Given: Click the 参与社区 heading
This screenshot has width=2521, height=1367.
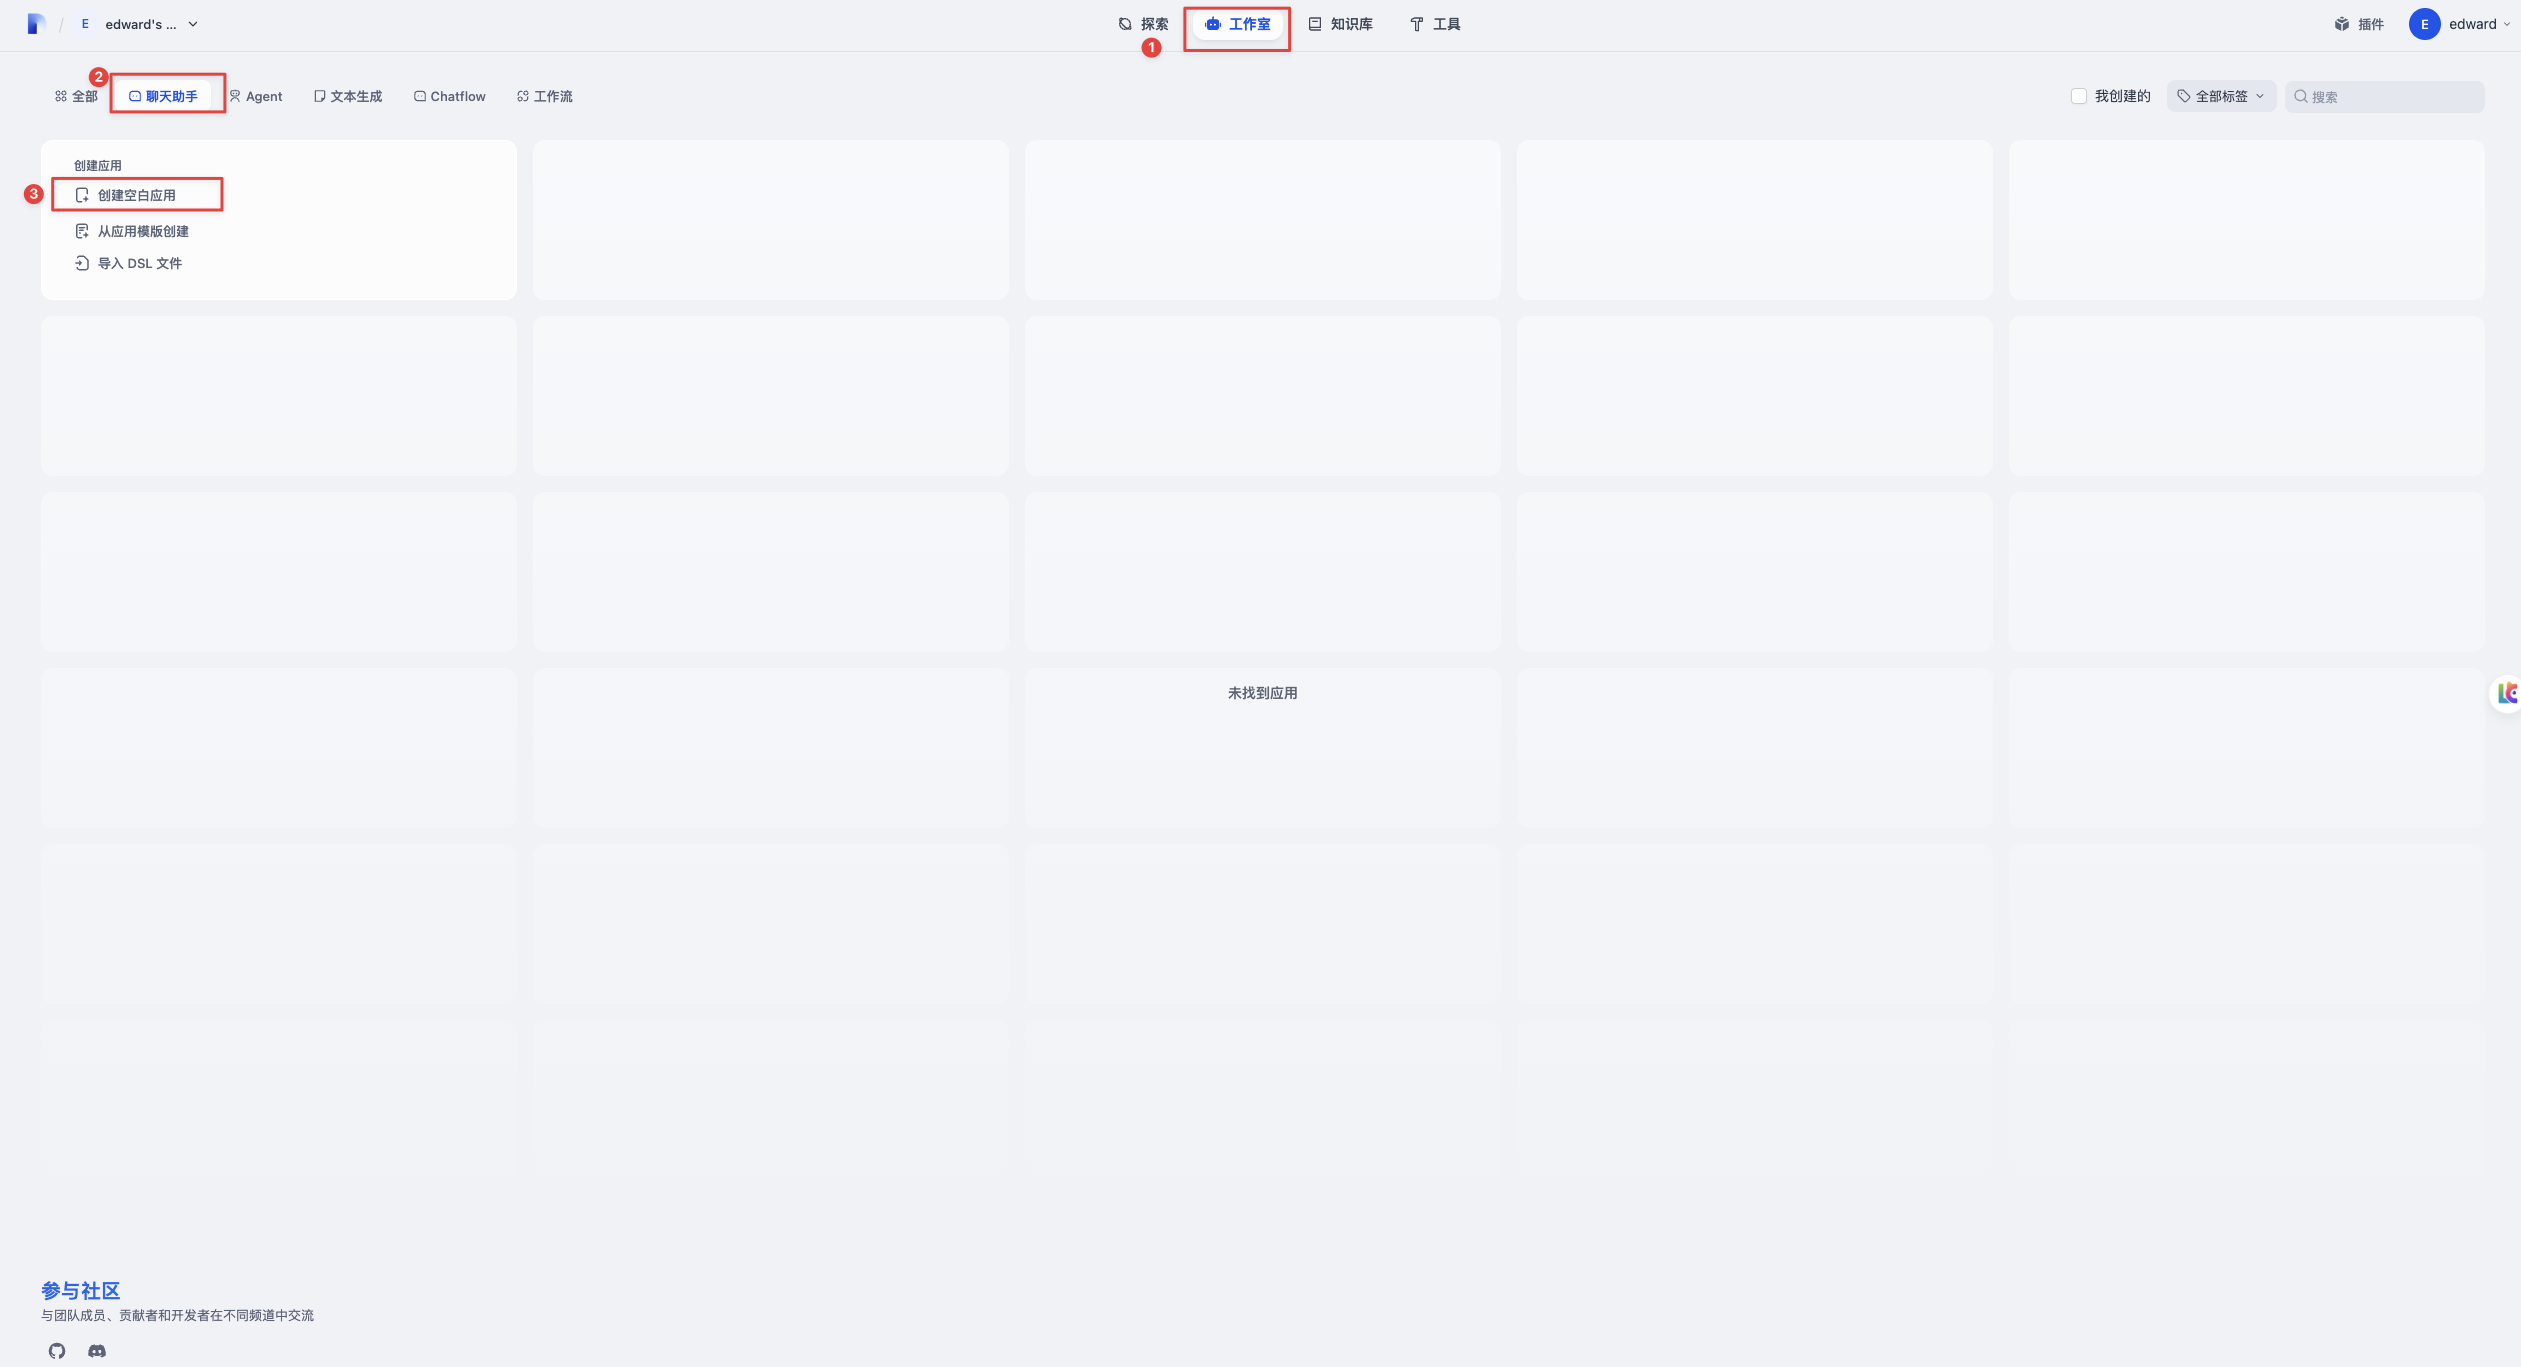Looking at the screenshot, I should tap(80, 1291).
